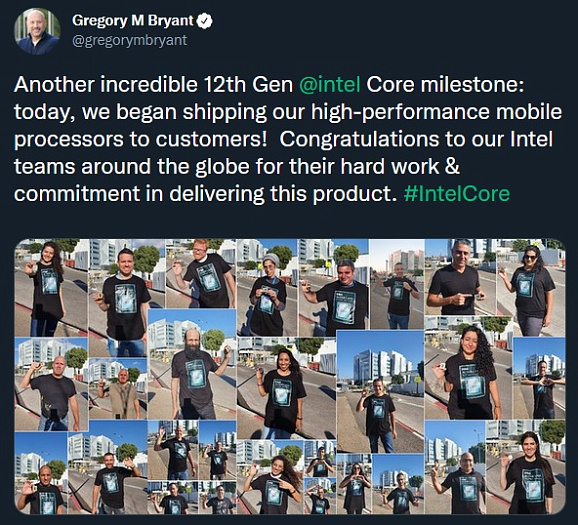View photo of woman wearing gray head covering
Viewport: 578px width, 525px height.
[267, 288]
